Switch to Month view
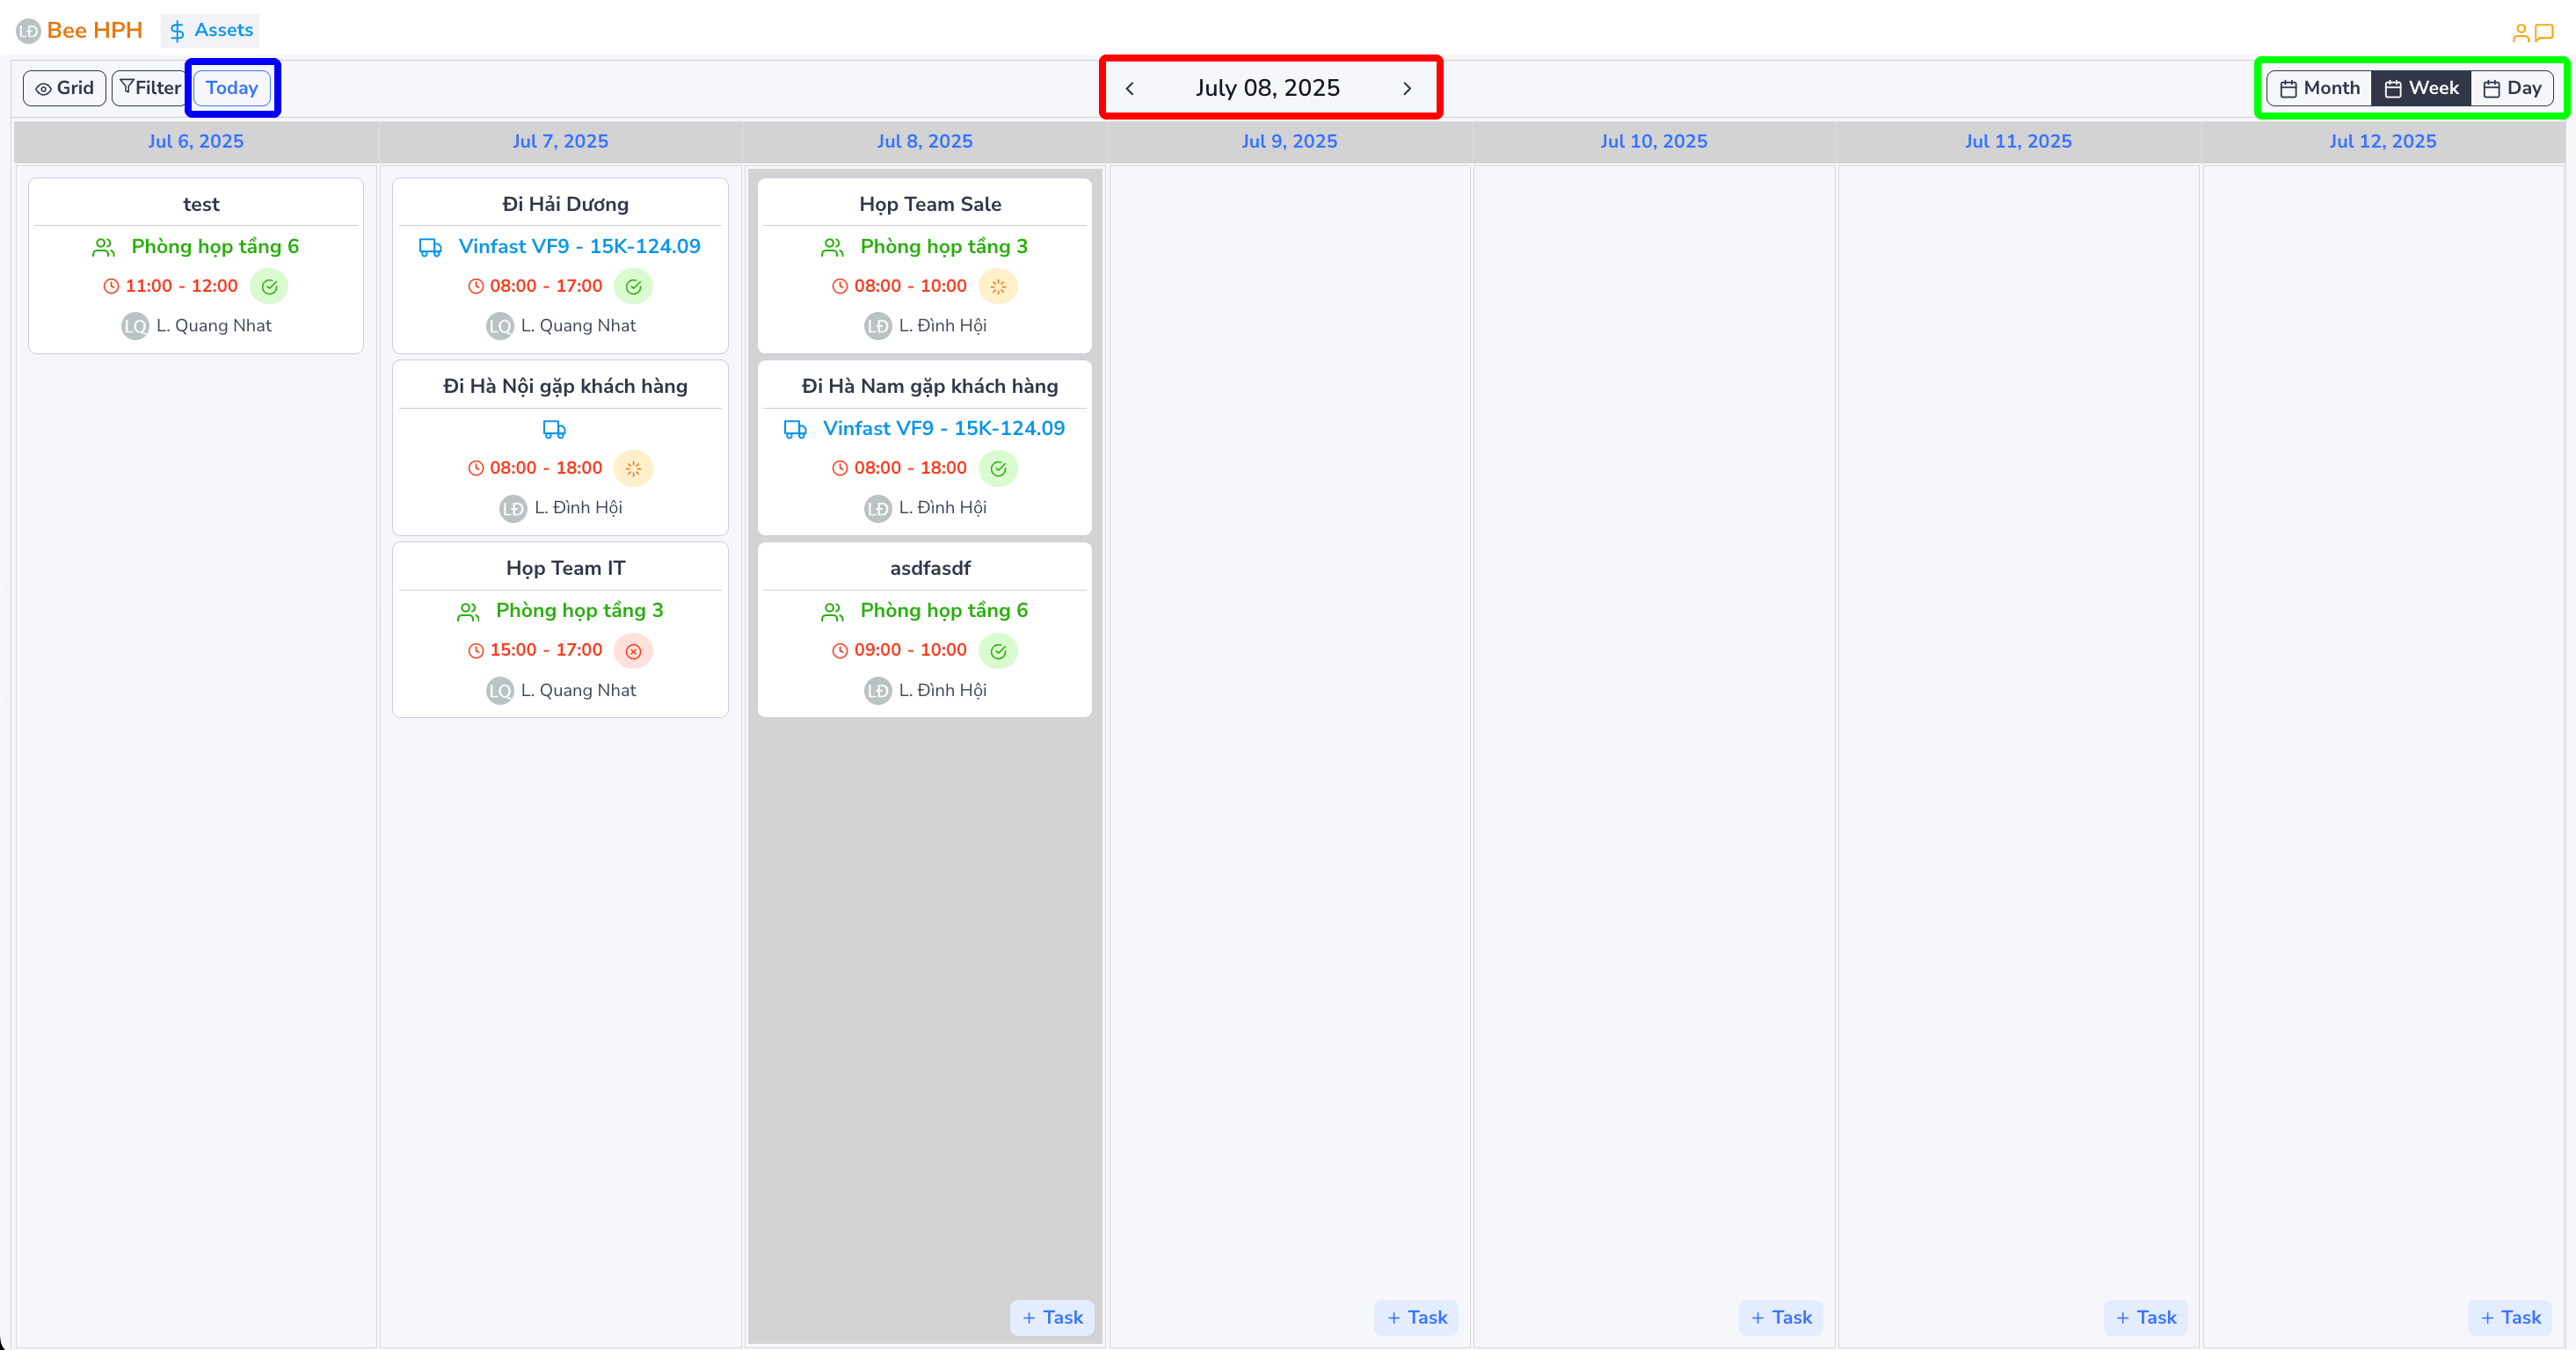This screenshot has height=1350, width=2576. [2318, 87]
